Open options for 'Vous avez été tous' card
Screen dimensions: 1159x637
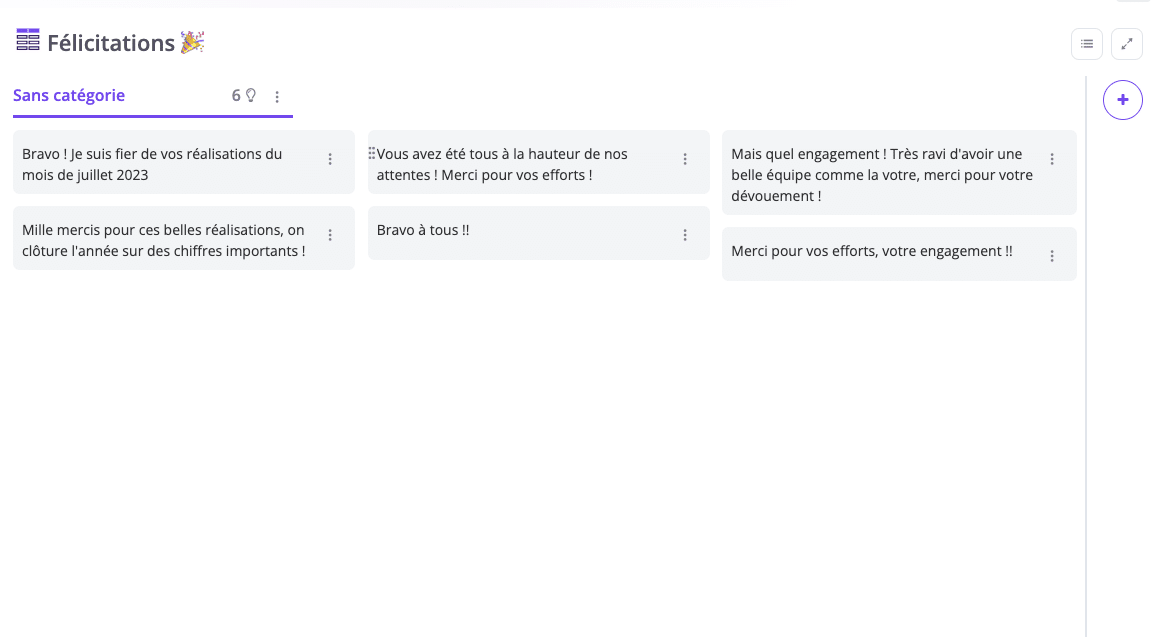pos(685,159)
